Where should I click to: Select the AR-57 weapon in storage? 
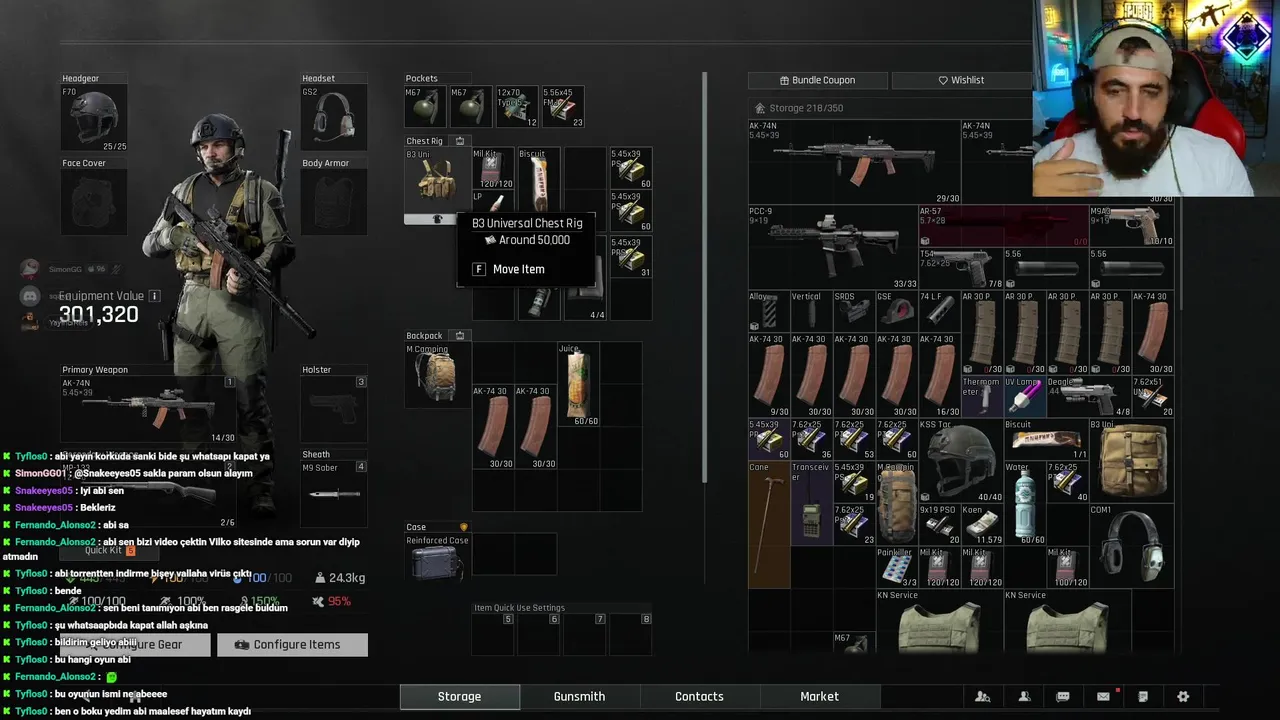coord(1003,226)
